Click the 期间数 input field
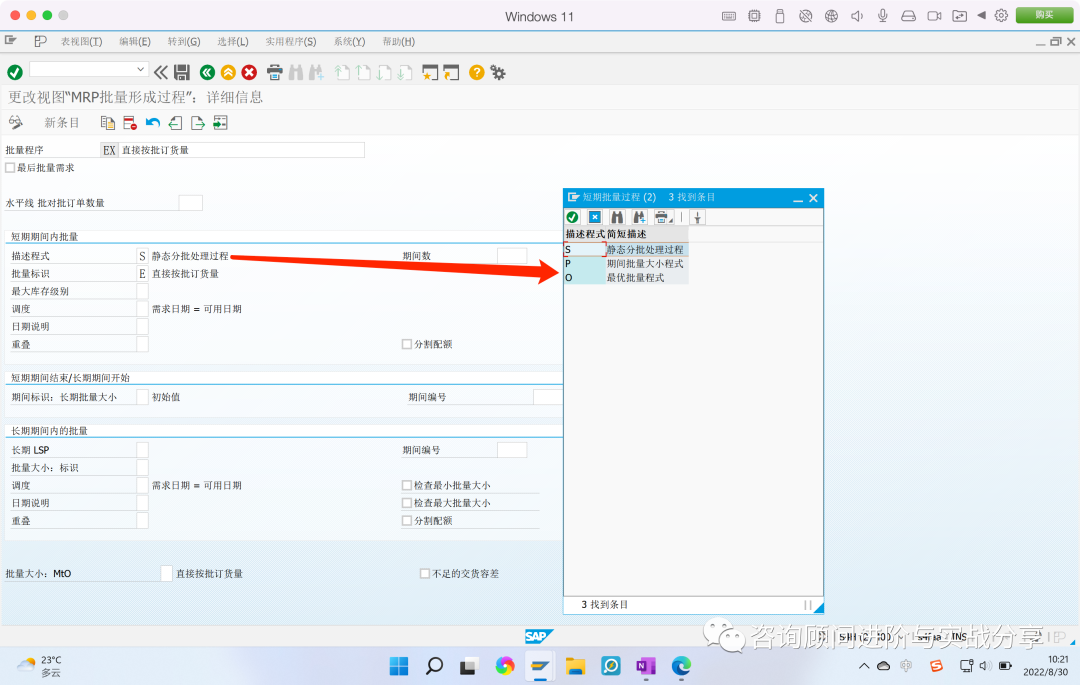 tap(512, 255)
